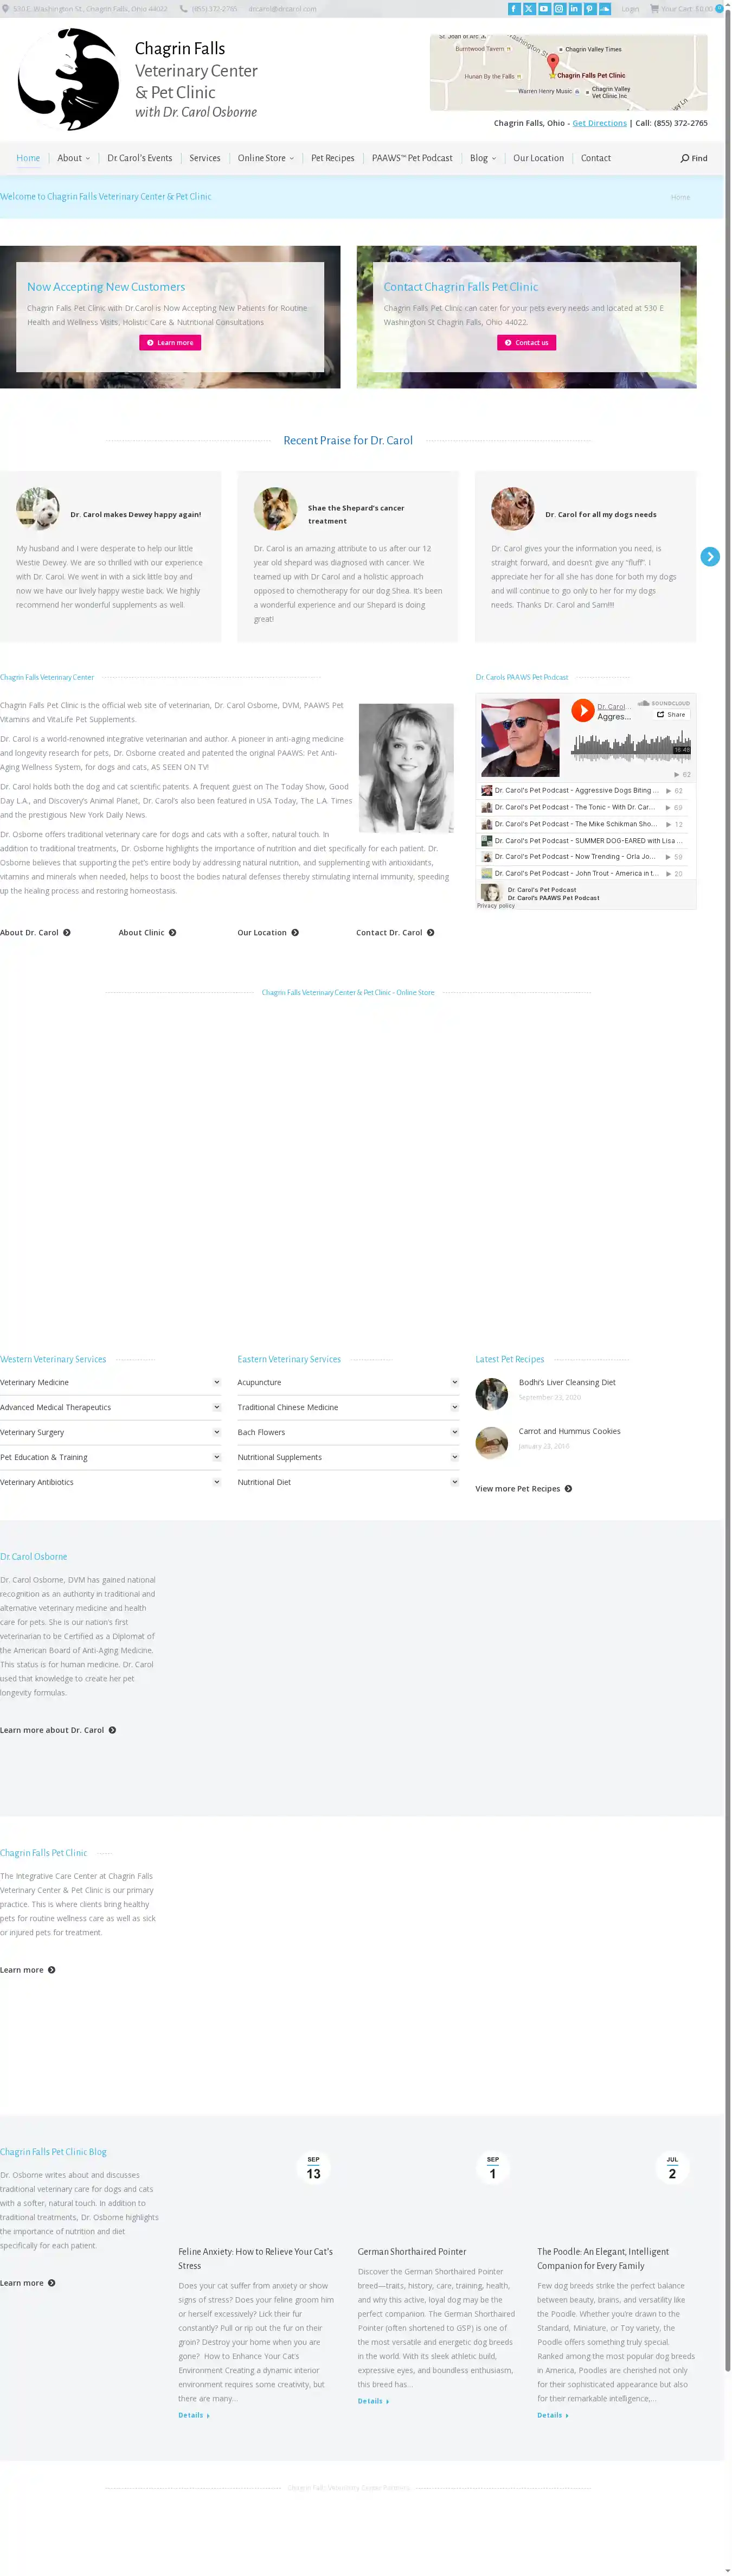
Task: Click the next testimonial arrow
Action: pyautogui.click(x=709, y=557)
